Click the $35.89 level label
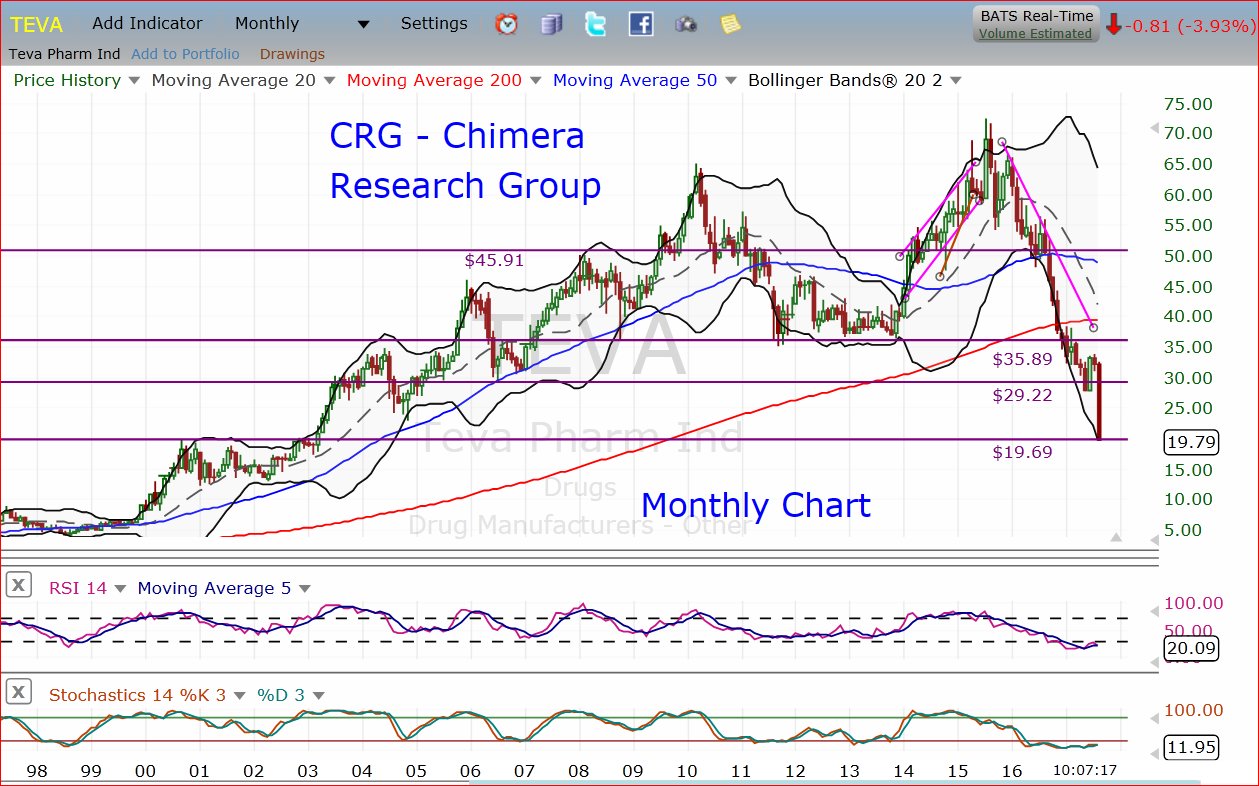 [1022, 359]
